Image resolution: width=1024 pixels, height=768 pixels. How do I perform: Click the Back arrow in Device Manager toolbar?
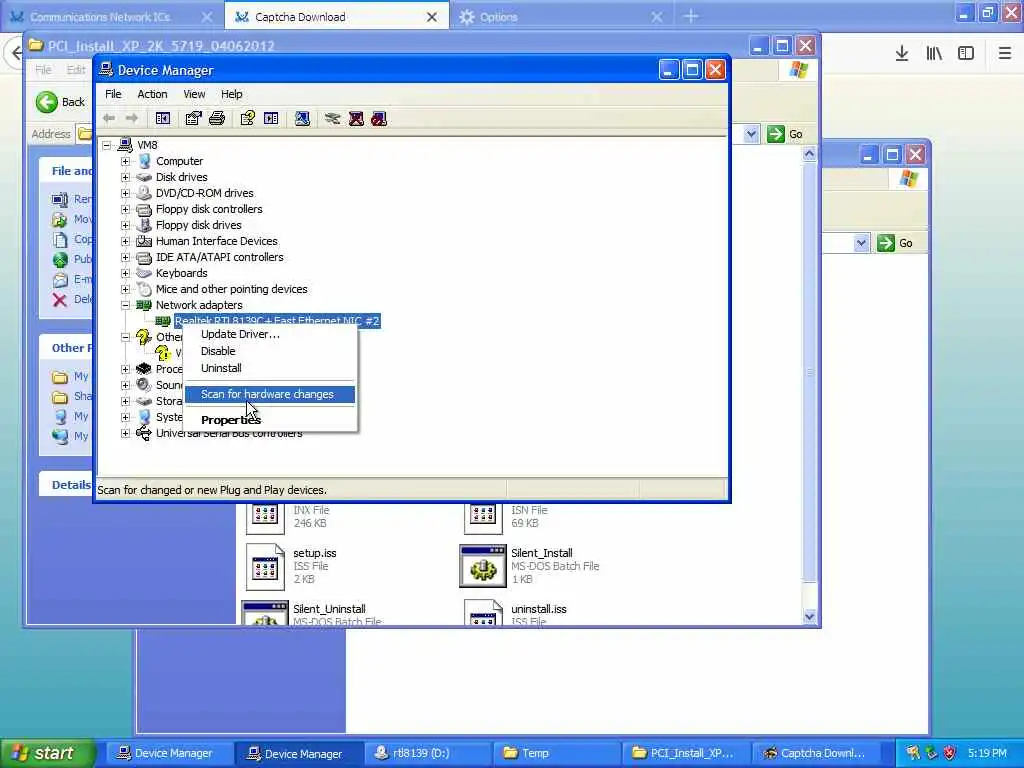click(109, 118)
